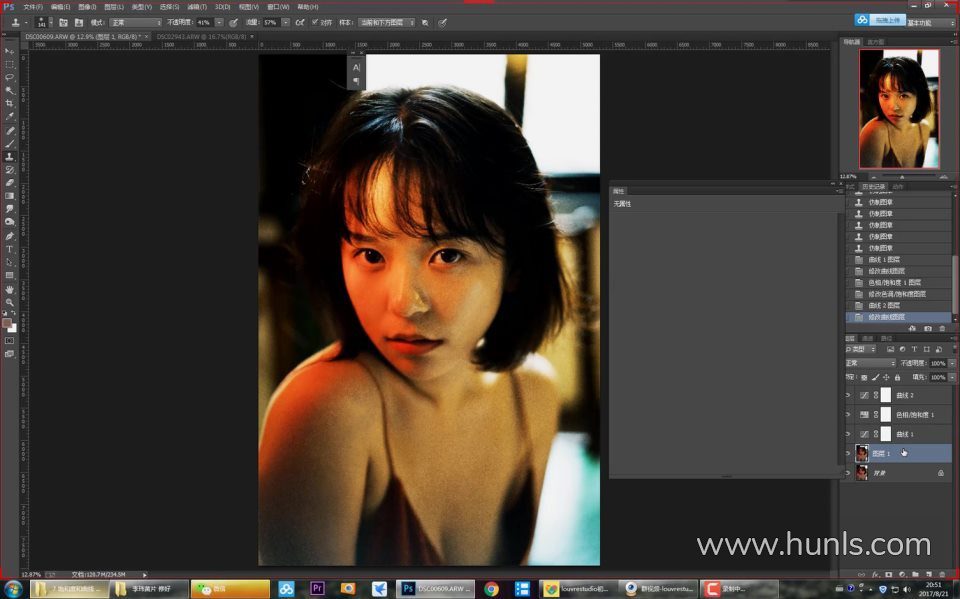The height and width of the screenshot is (599, 960).
Task: Open the 3D(D) menu
Action: 222,7
